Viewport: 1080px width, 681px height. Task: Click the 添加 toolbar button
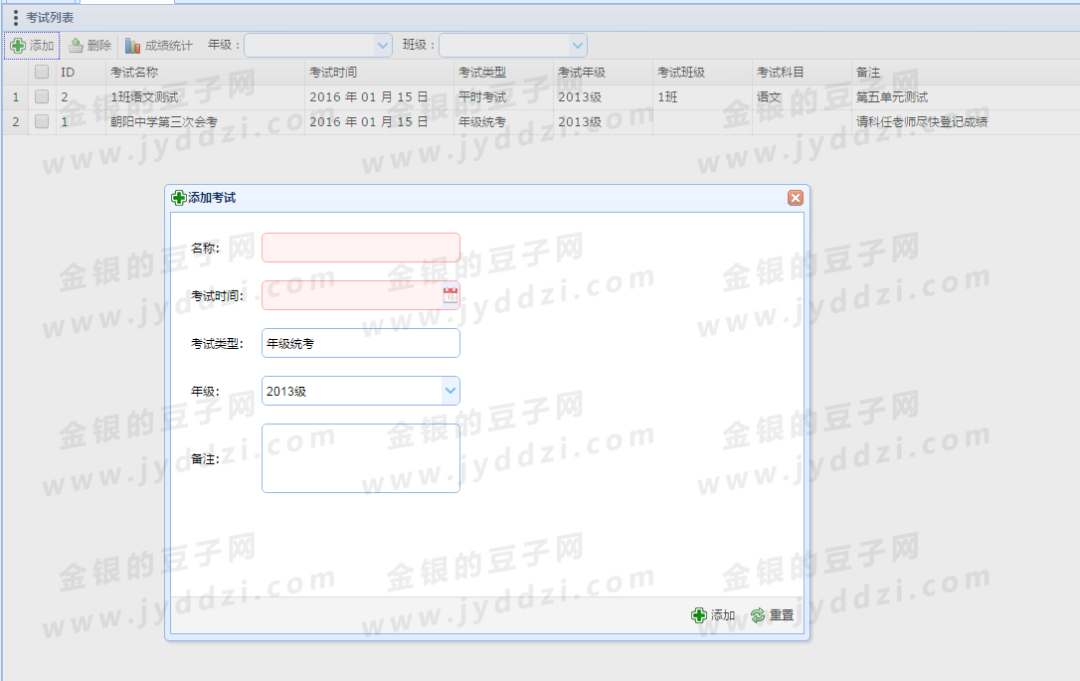tap(32, 45)
